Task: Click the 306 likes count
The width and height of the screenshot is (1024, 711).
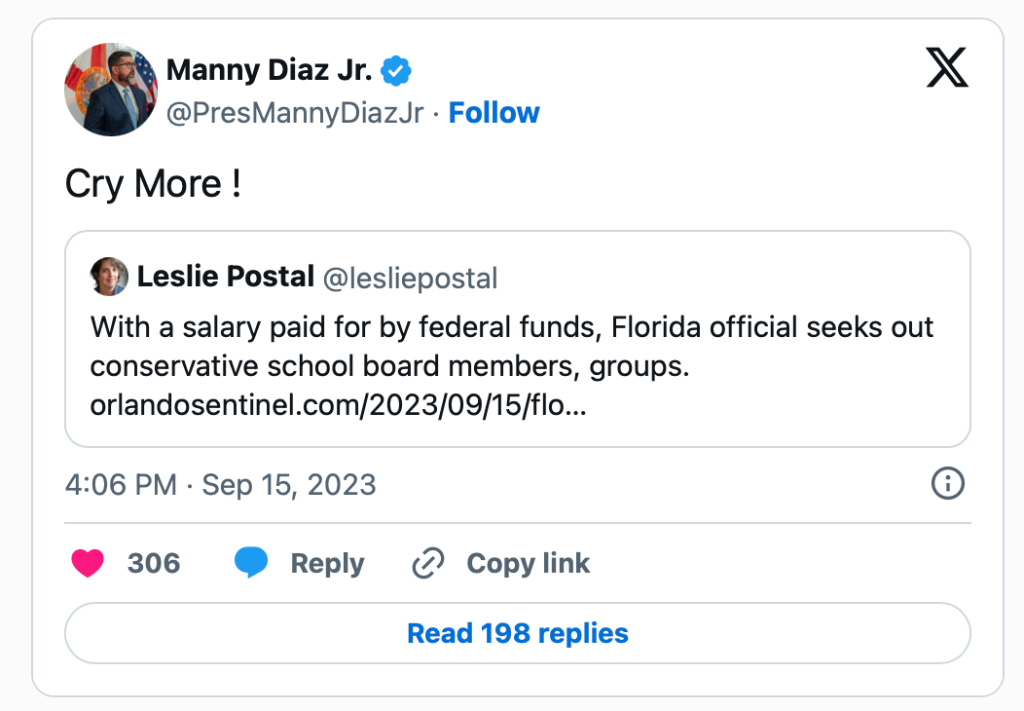Action: [154, 564]
